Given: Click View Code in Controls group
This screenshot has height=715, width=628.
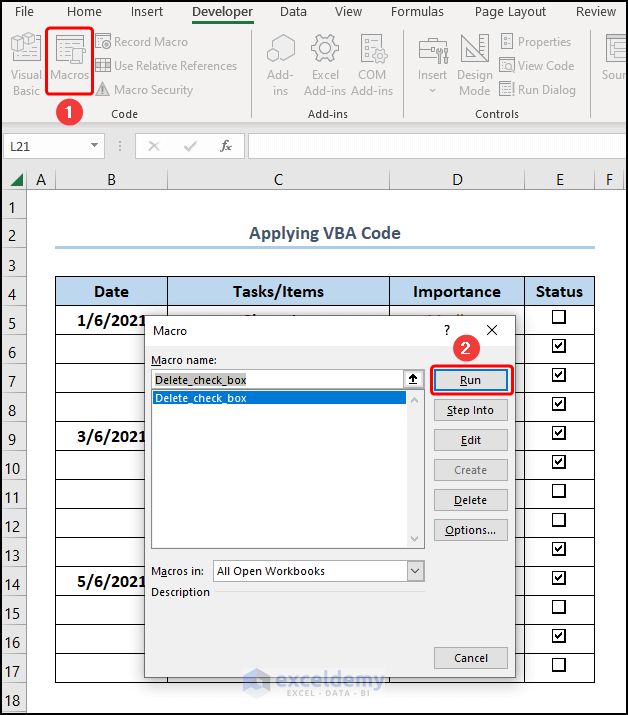Looking at the screenshot, I should (x=537, y=66).
